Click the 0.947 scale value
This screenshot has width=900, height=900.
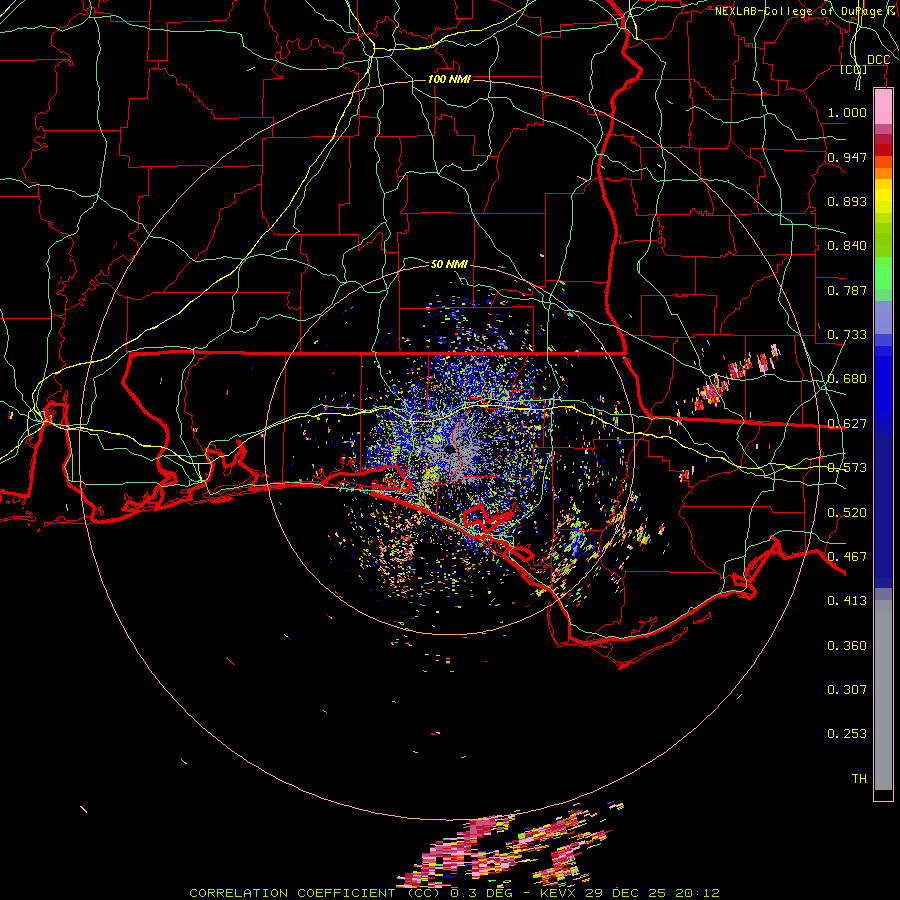[847, 157]
